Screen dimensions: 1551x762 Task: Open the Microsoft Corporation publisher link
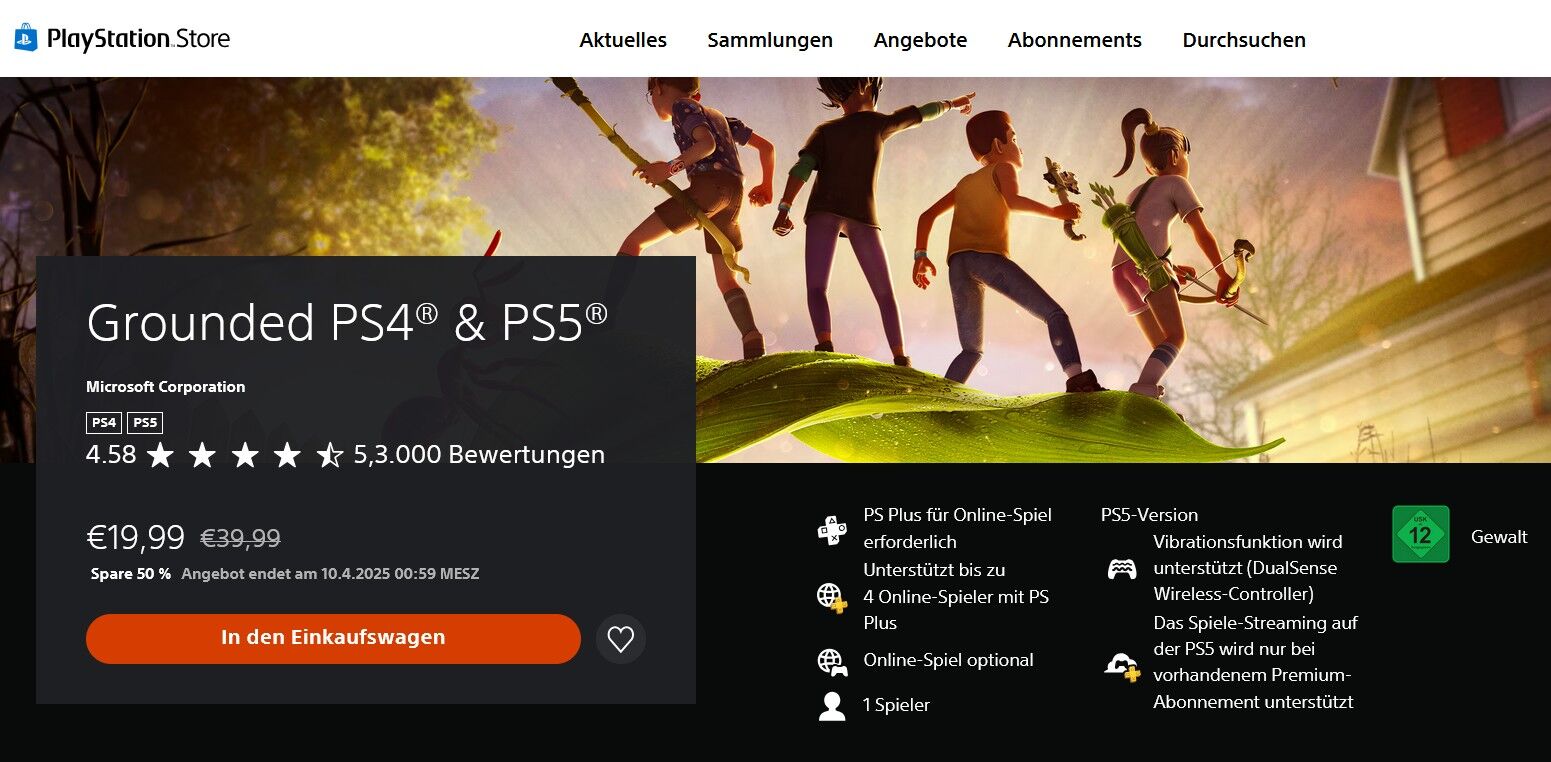(166, 387)
